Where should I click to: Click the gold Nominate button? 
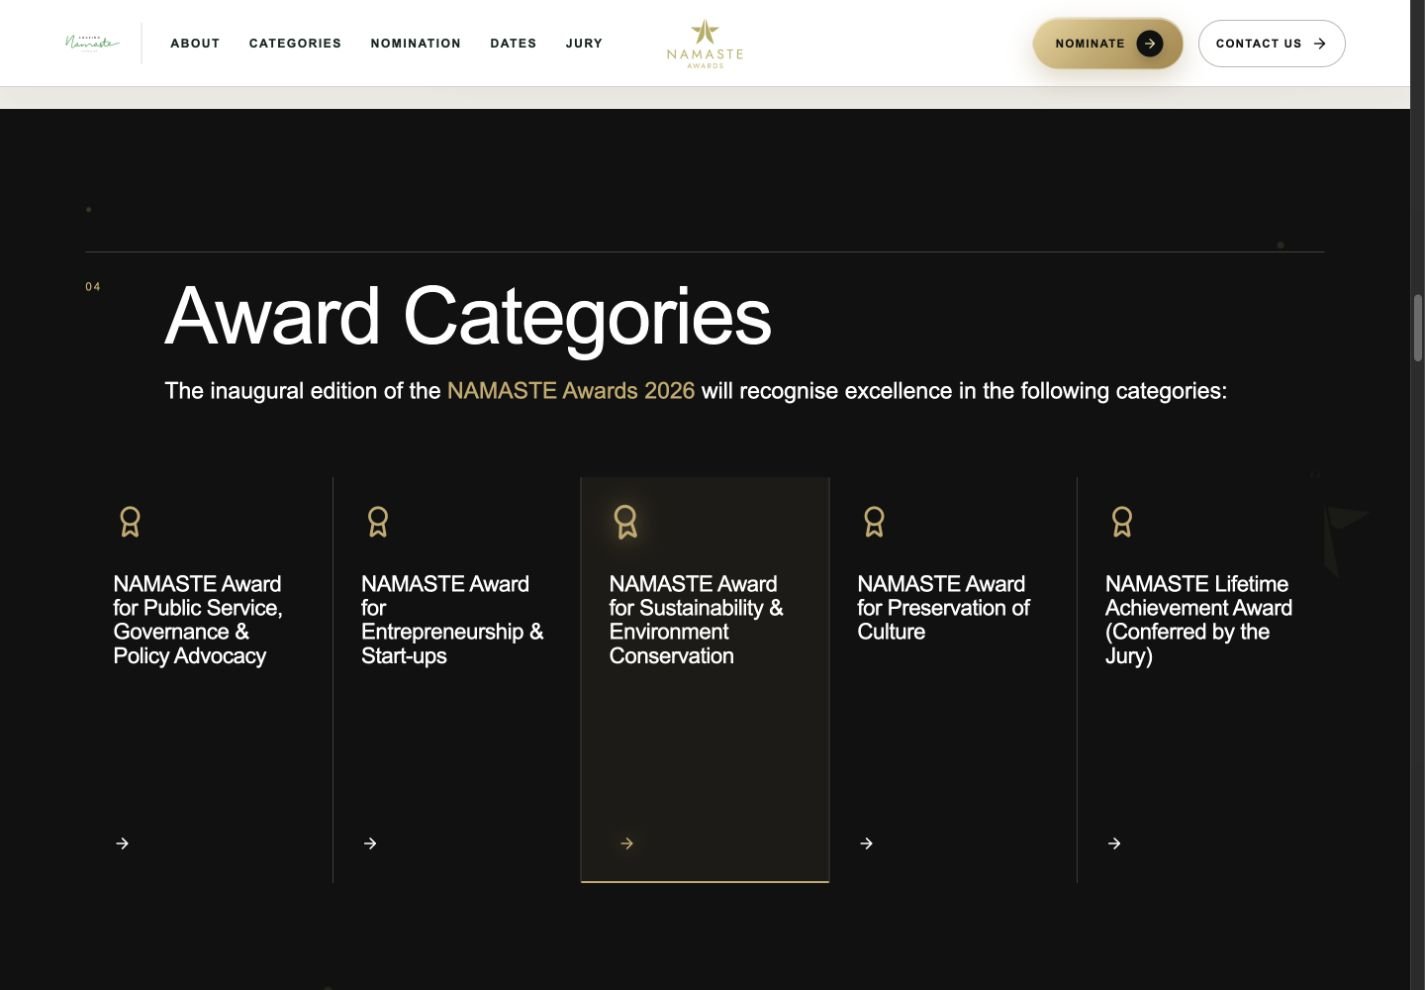pos(1108,44)
